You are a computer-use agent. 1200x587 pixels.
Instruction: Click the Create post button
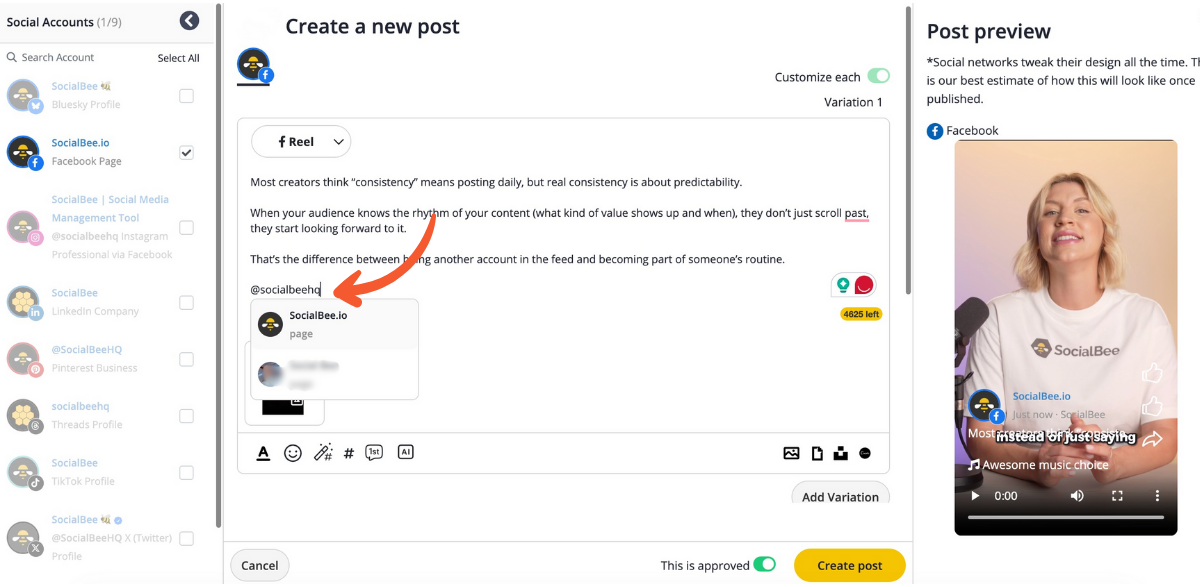click(x=849, y=565)
